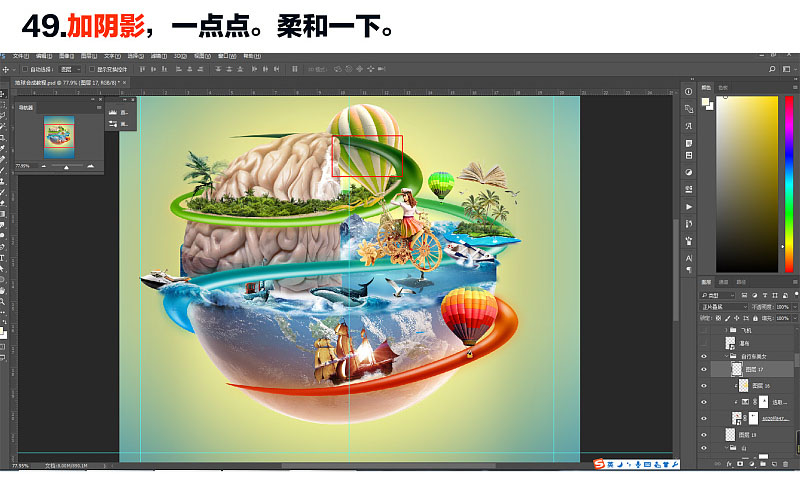Click inside the yellow color picker field
Image resolution: width=800 pixels, height=477 pixels.
[747, 184]
